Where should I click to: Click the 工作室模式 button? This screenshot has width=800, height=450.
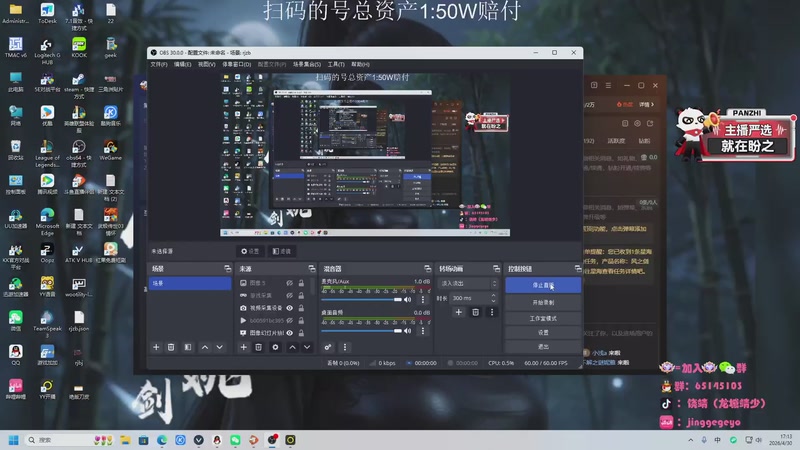click(x=543, y=318)
